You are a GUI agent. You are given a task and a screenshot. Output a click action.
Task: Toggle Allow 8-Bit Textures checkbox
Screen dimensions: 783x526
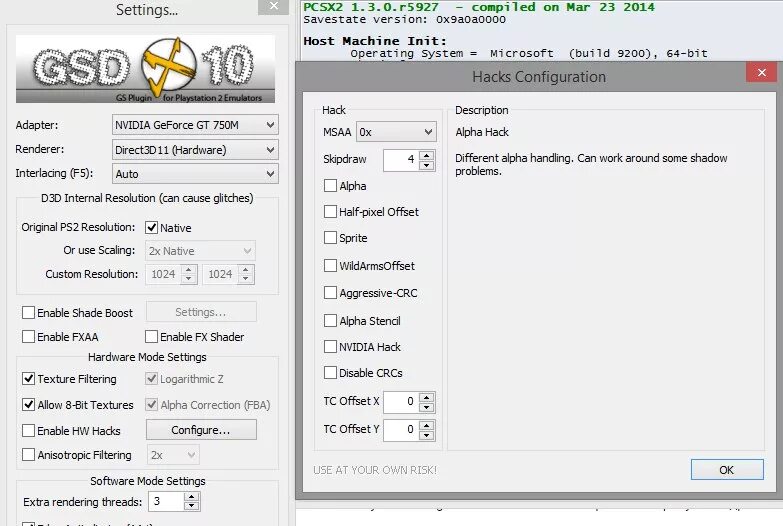pyautogui.click(x=28, y=405)
